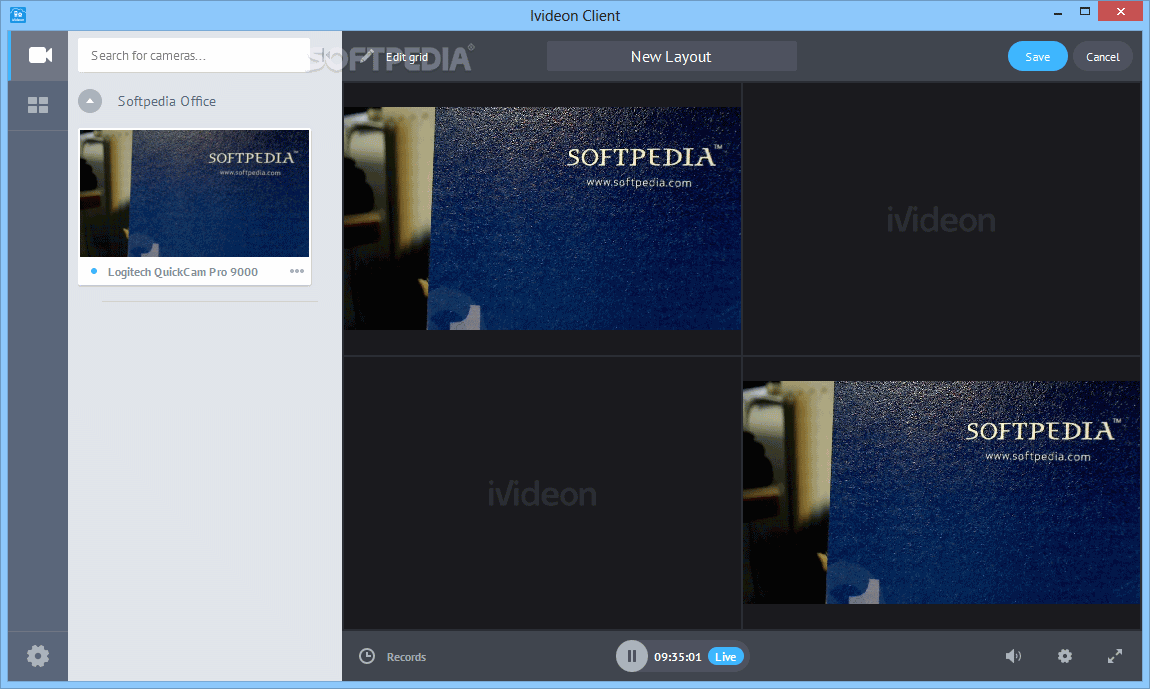Click the pencil Edit grid icon
The image size is (1150, 689).
367,56
